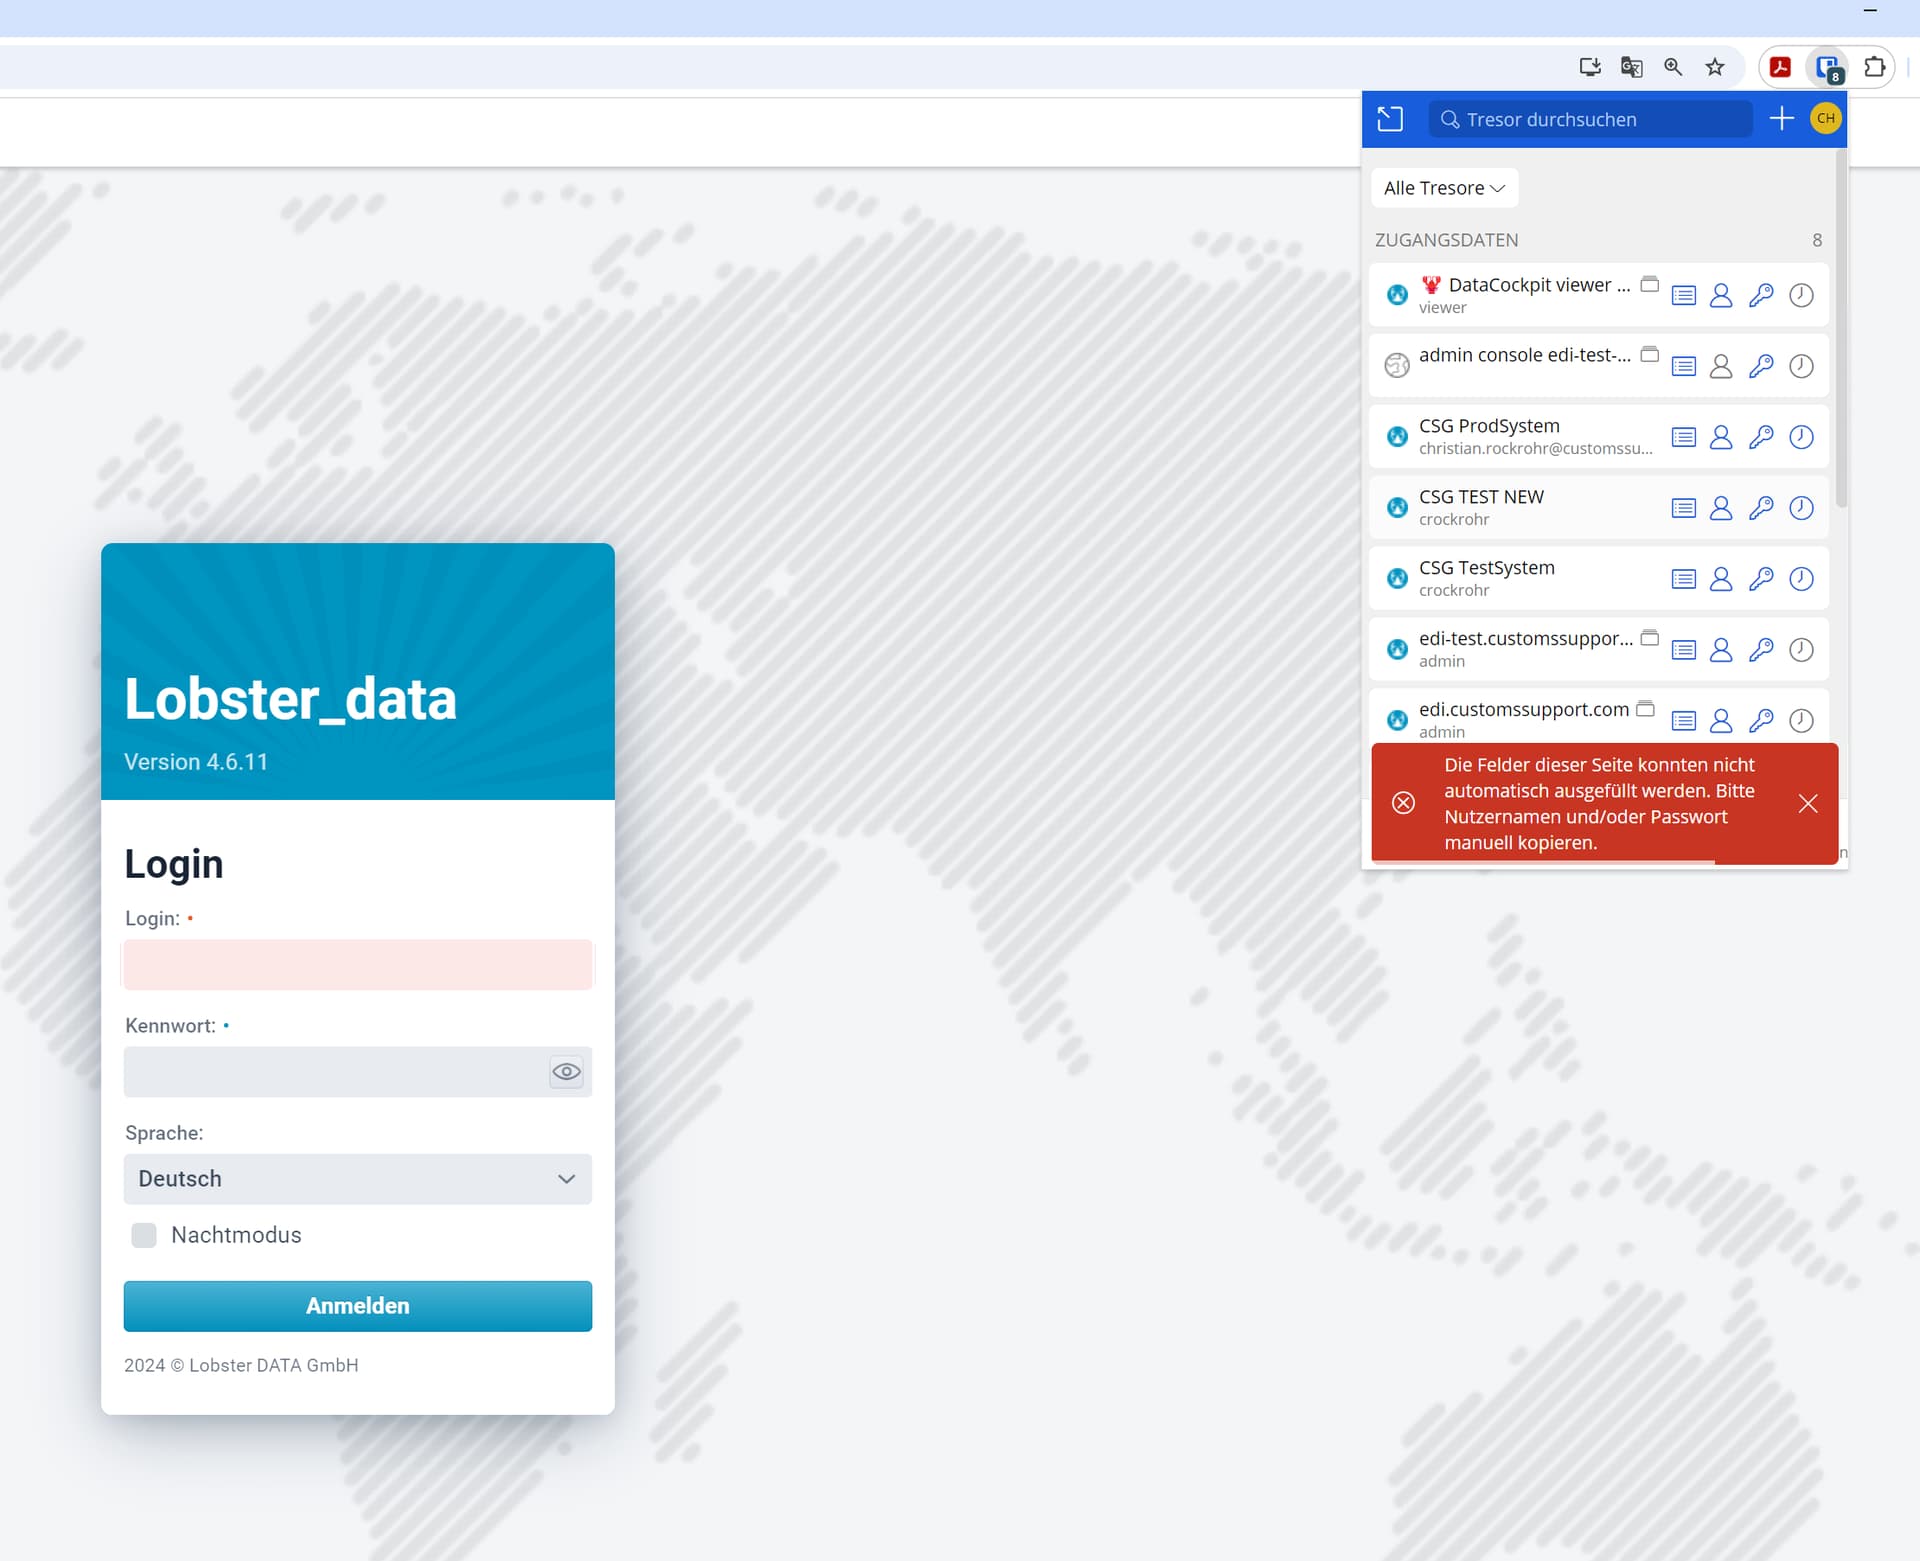Viewport: 1920px width, 1561px height.
Task: Click the vault popup vertical scrollbar
Action: (x=1841, y=330)
